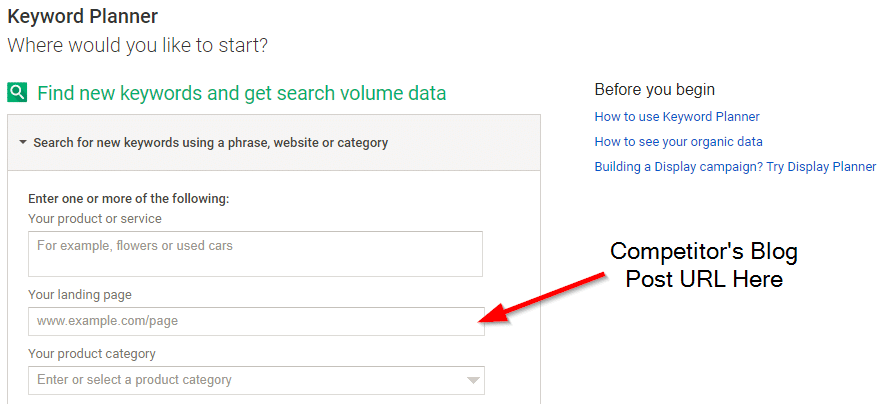Click the green magnifying glass search icon
893x404 pixels.
click(x=17, y=92)
